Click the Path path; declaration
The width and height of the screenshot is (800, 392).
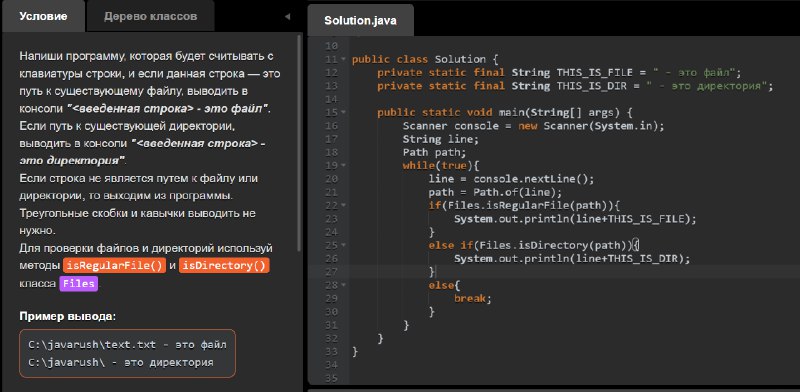click(x=434, y=152)
